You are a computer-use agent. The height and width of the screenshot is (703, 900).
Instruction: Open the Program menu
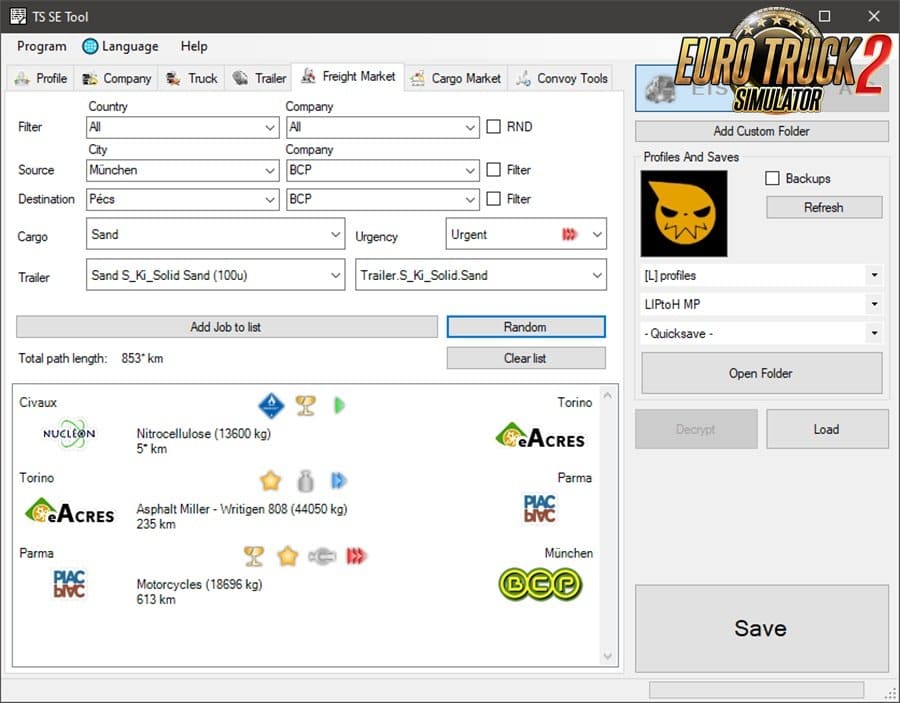pyautogui.click(x=41, y=46)
